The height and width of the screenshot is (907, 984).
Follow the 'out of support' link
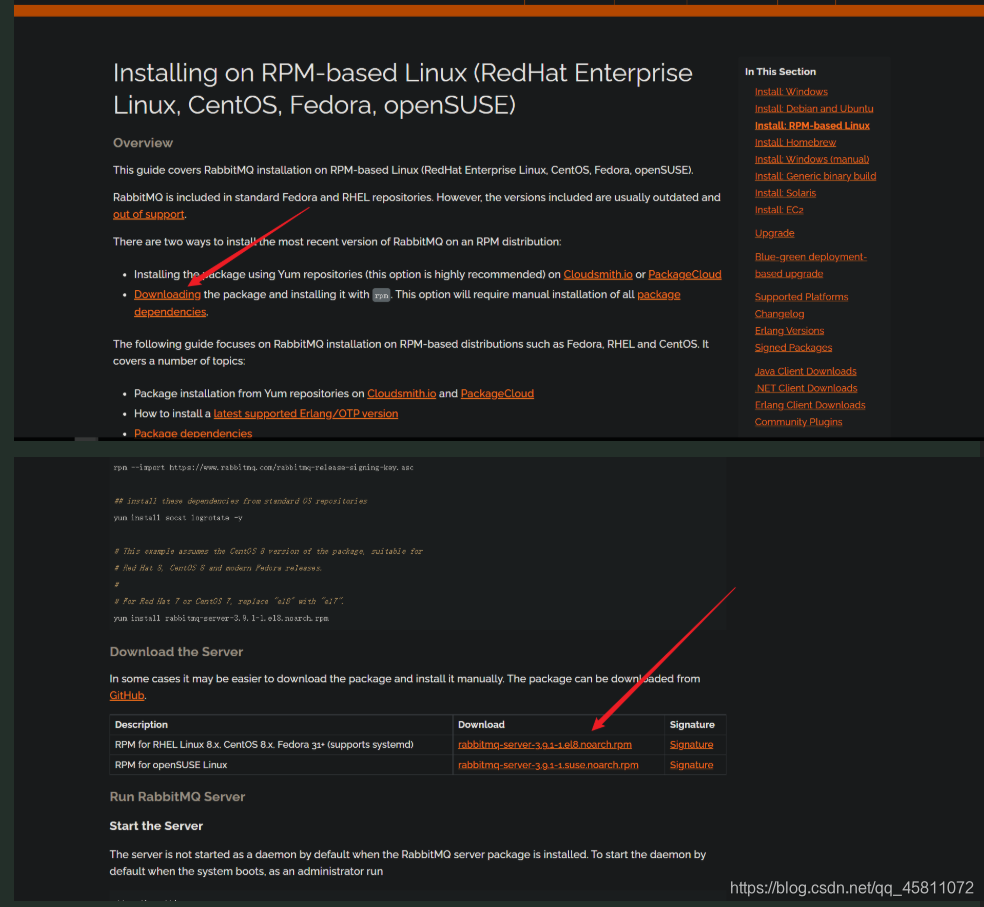(149, 215)
